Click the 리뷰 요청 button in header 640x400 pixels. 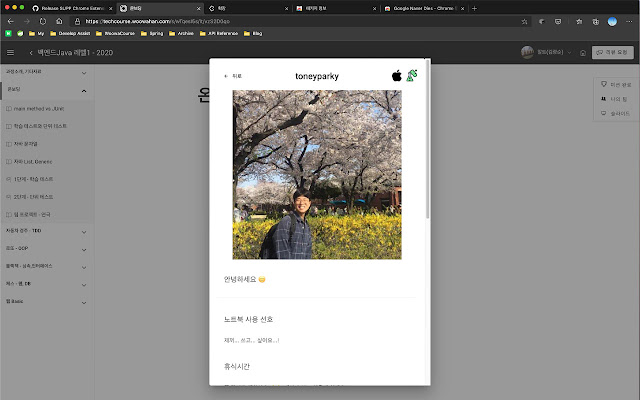pyautogui.click(x=613, y=52)
